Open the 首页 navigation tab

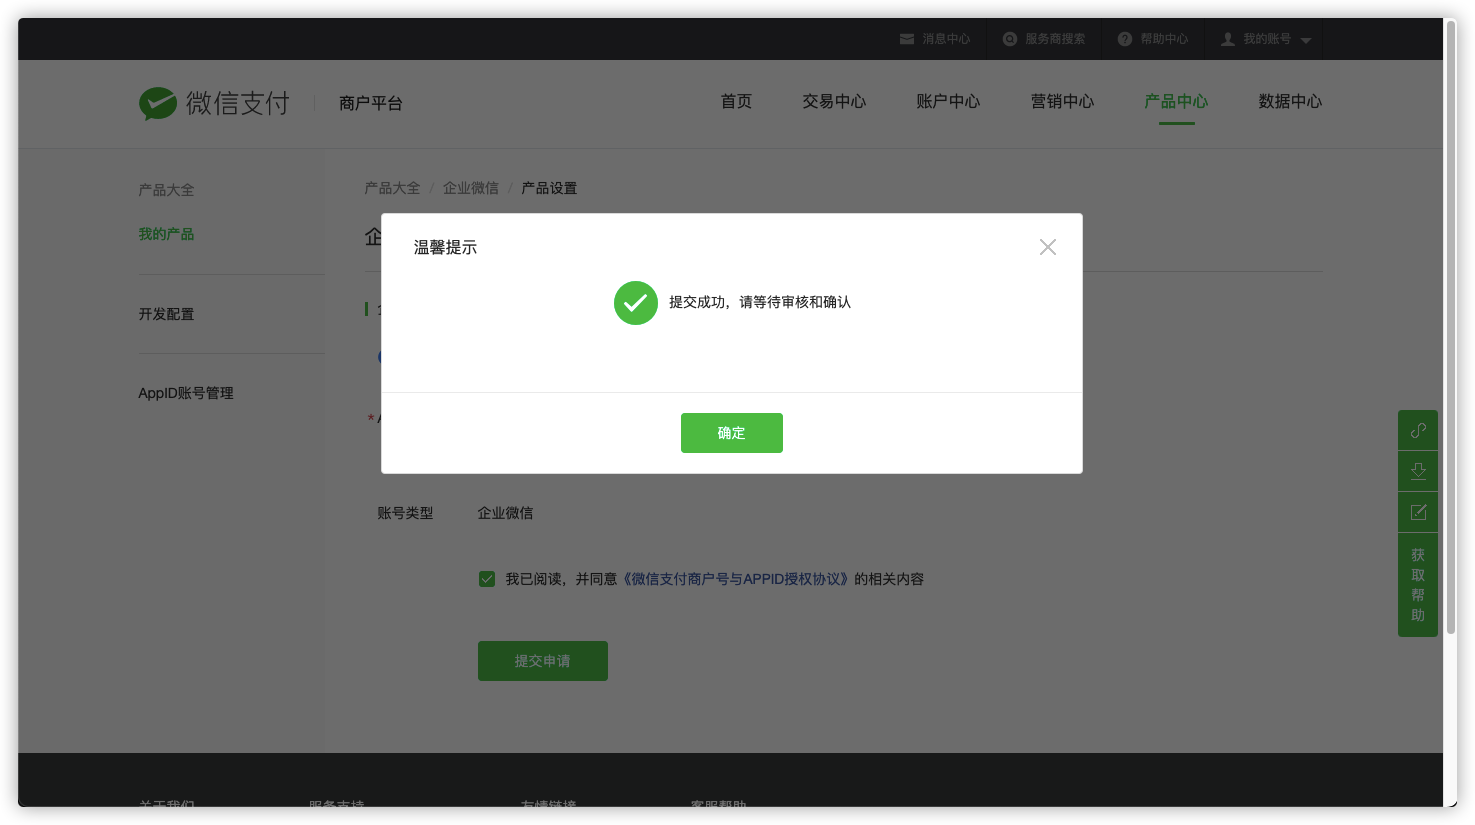coord(736,102)
